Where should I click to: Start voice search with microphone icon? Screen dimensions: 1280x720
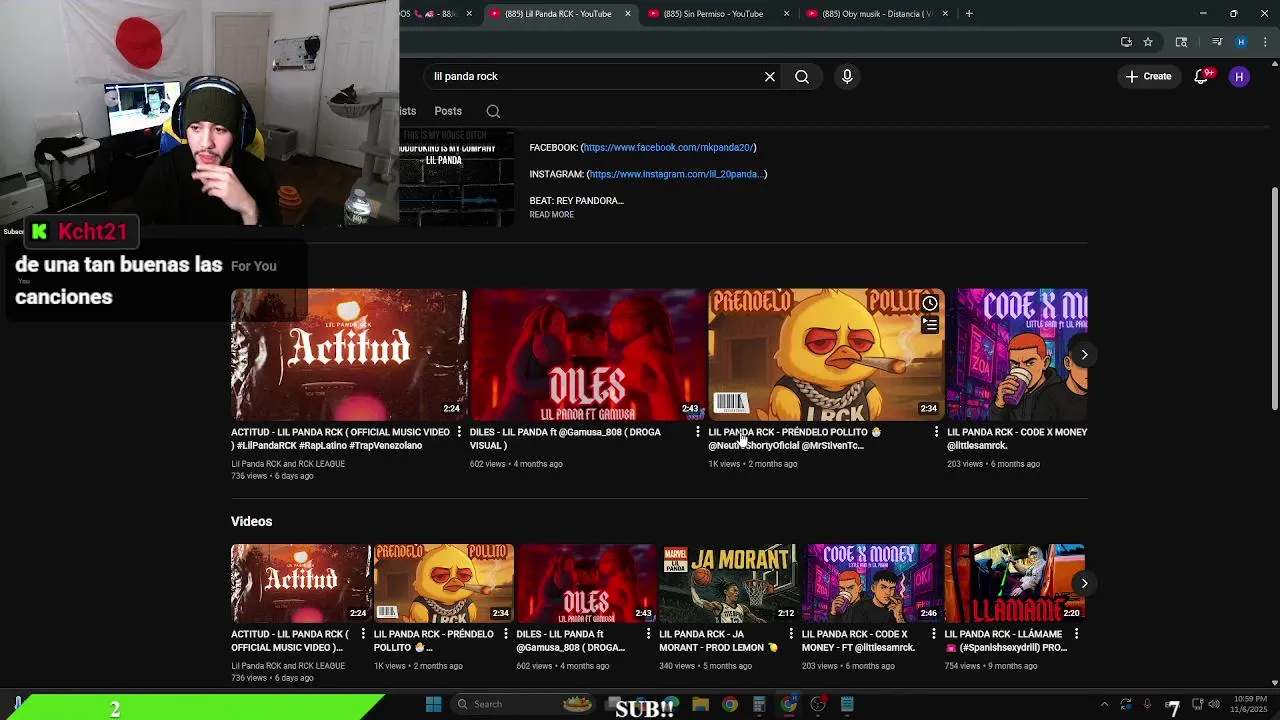(x=847, y=76)
